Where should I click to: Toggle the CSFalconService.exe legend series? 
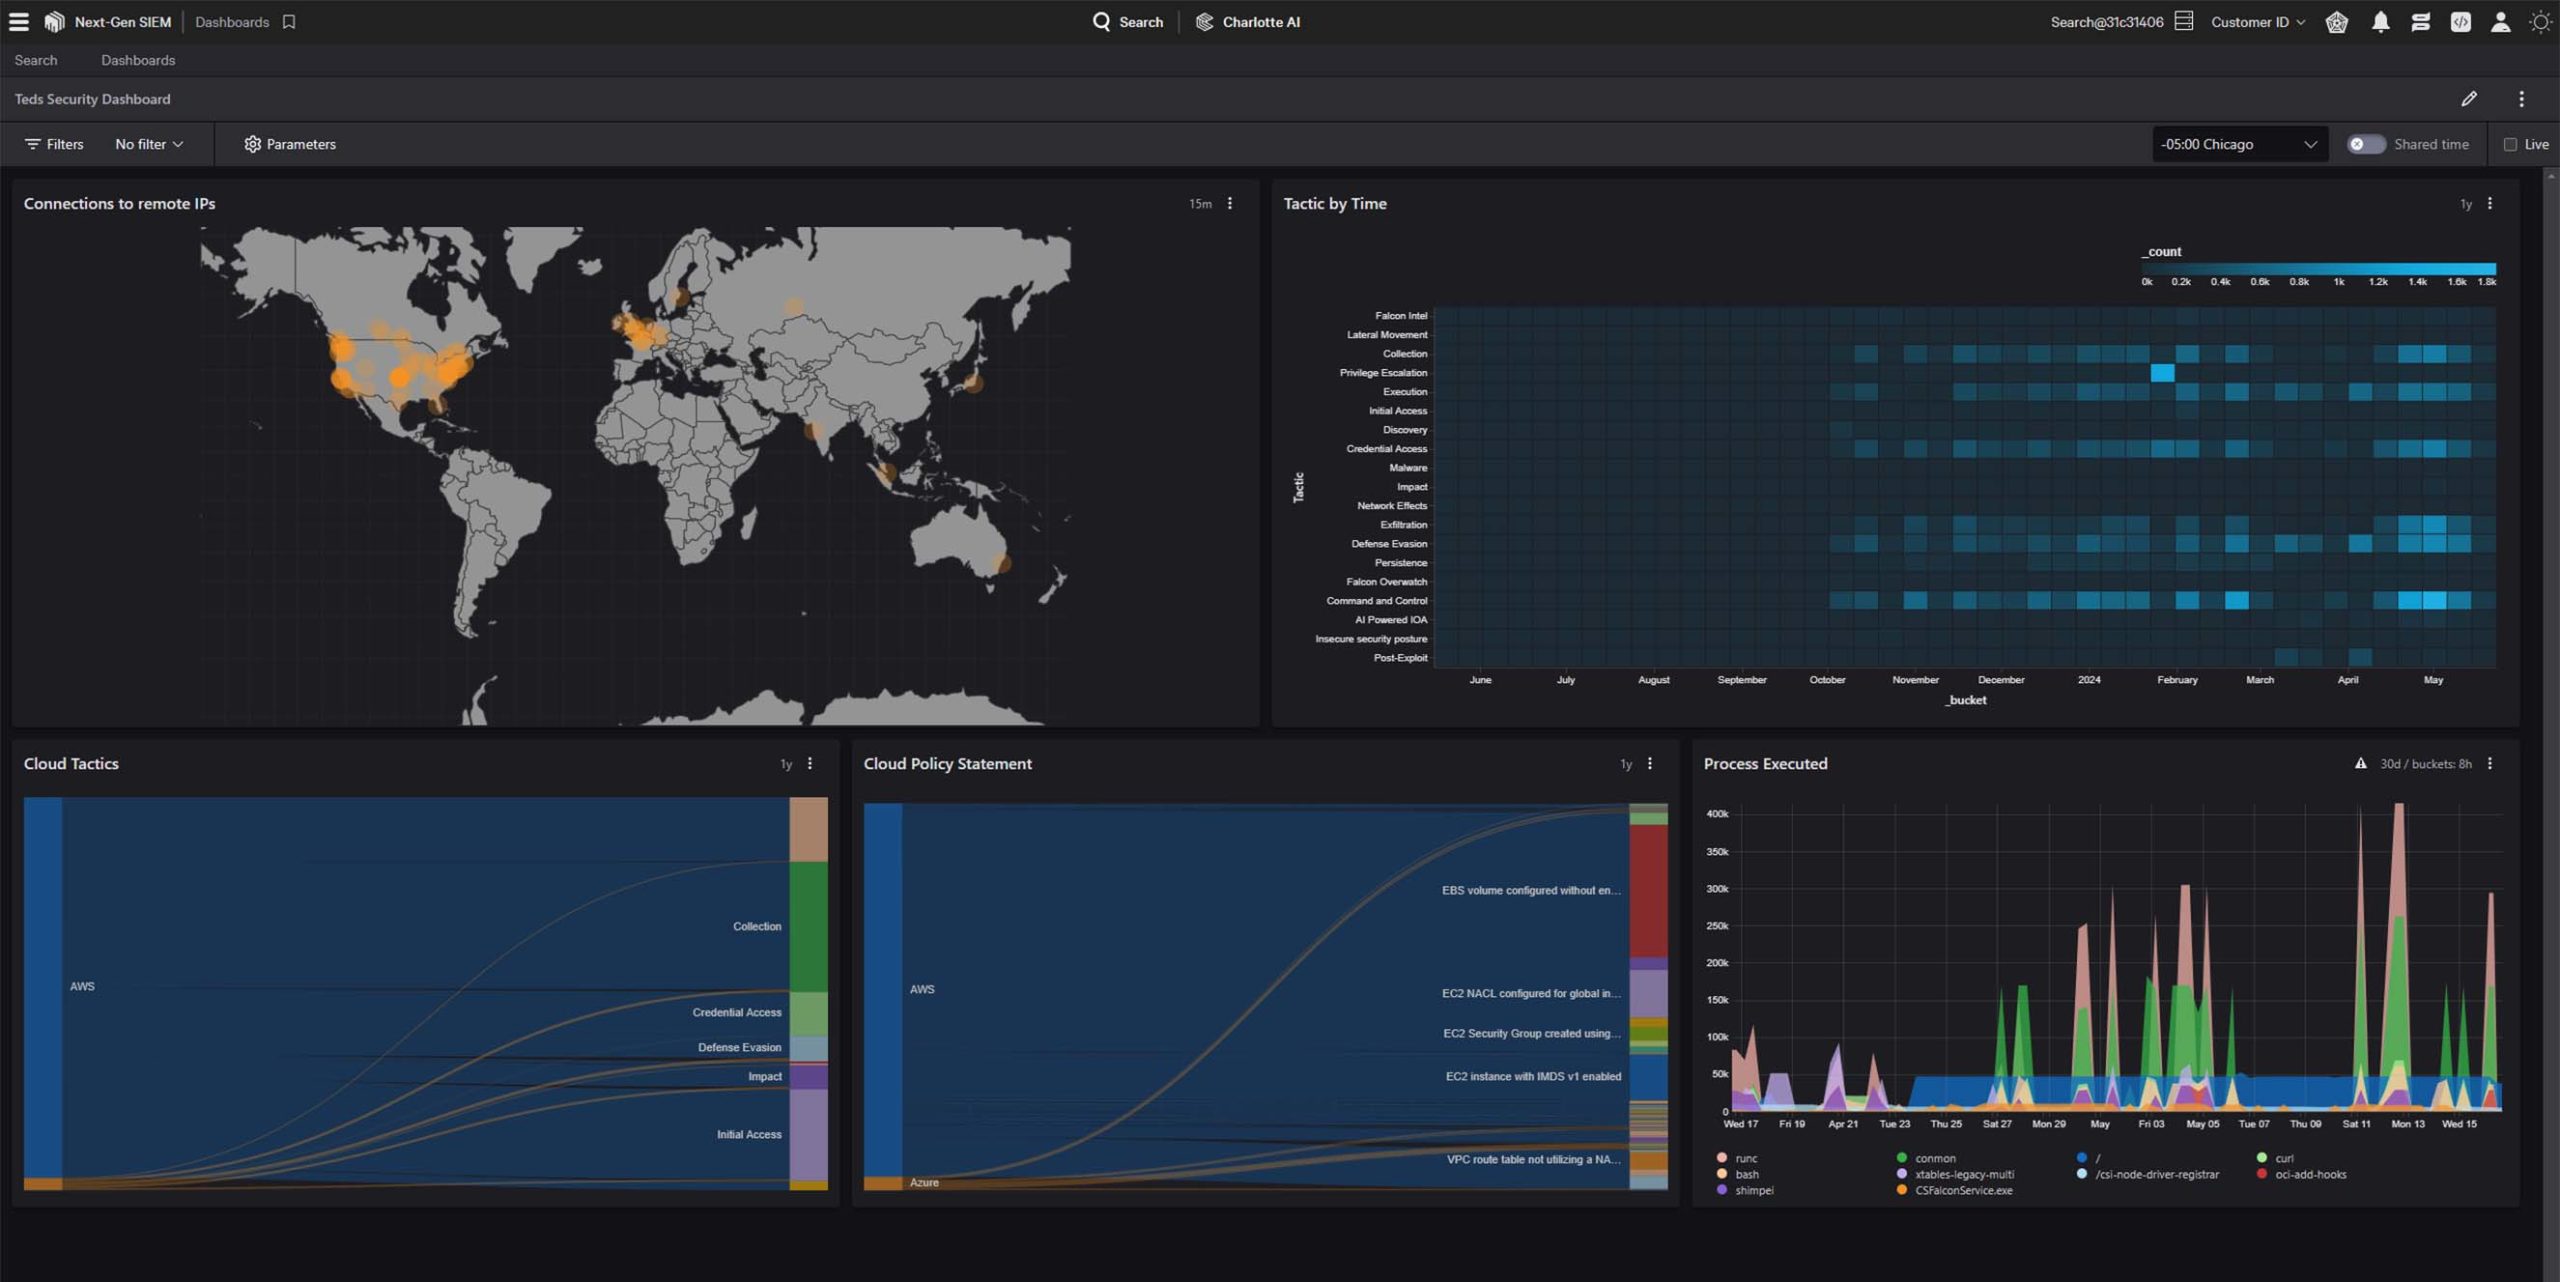click(1954, 1190)
